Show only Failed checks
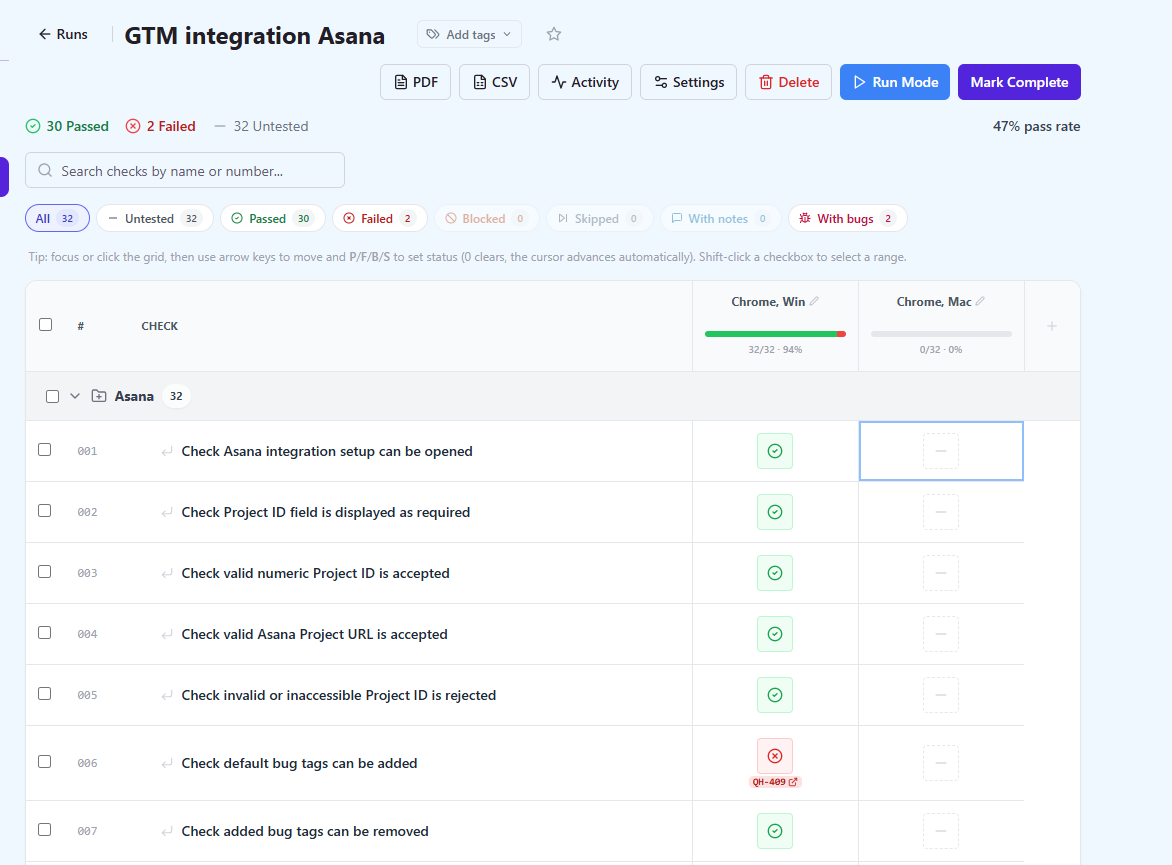The image size is (1172, 865). [x=380, y=218]
